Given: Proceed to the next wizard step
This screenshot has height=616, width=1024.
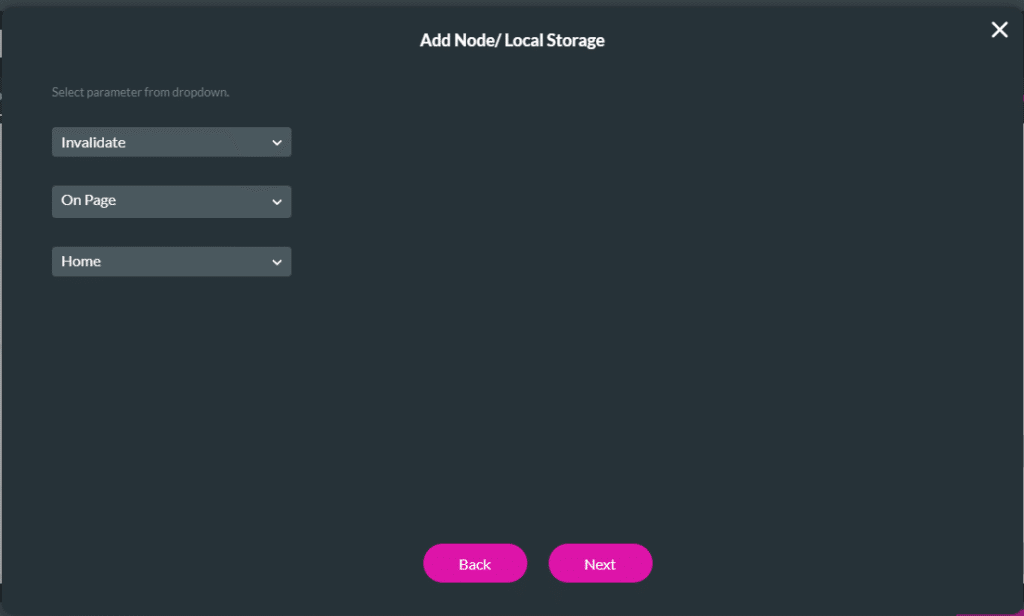Looking at the screenshot, I should pyautogui.click(x=600, y=564).
